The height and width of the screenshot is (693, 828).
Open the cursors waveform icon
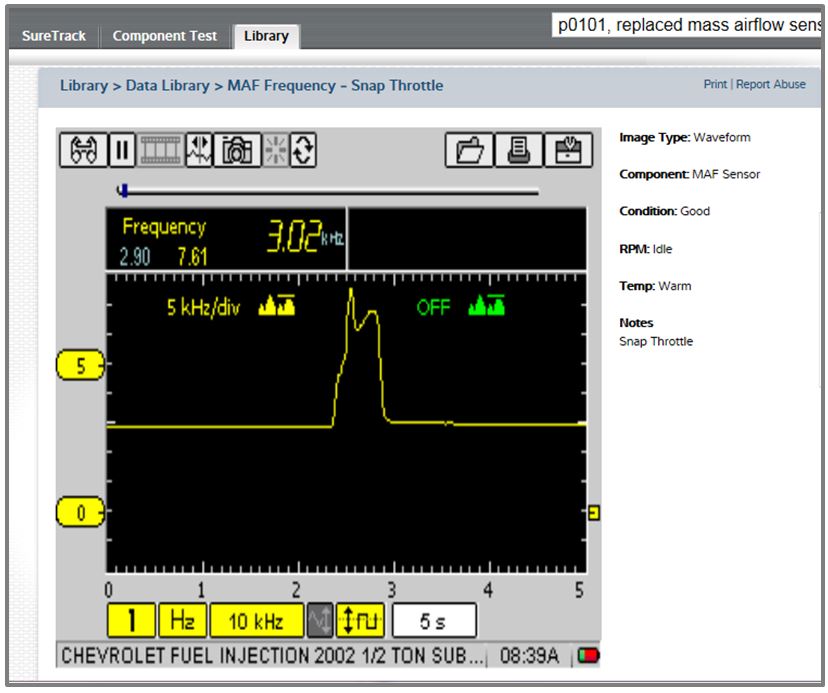click(x=199, y=151)
